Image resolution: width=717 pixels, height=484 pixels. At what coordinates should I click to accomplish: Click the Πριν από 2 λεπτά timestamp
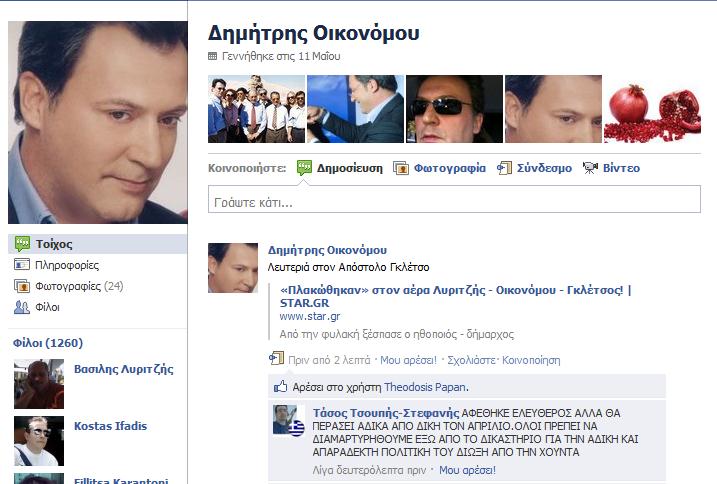pyautogui.click(x=329, y=360)
